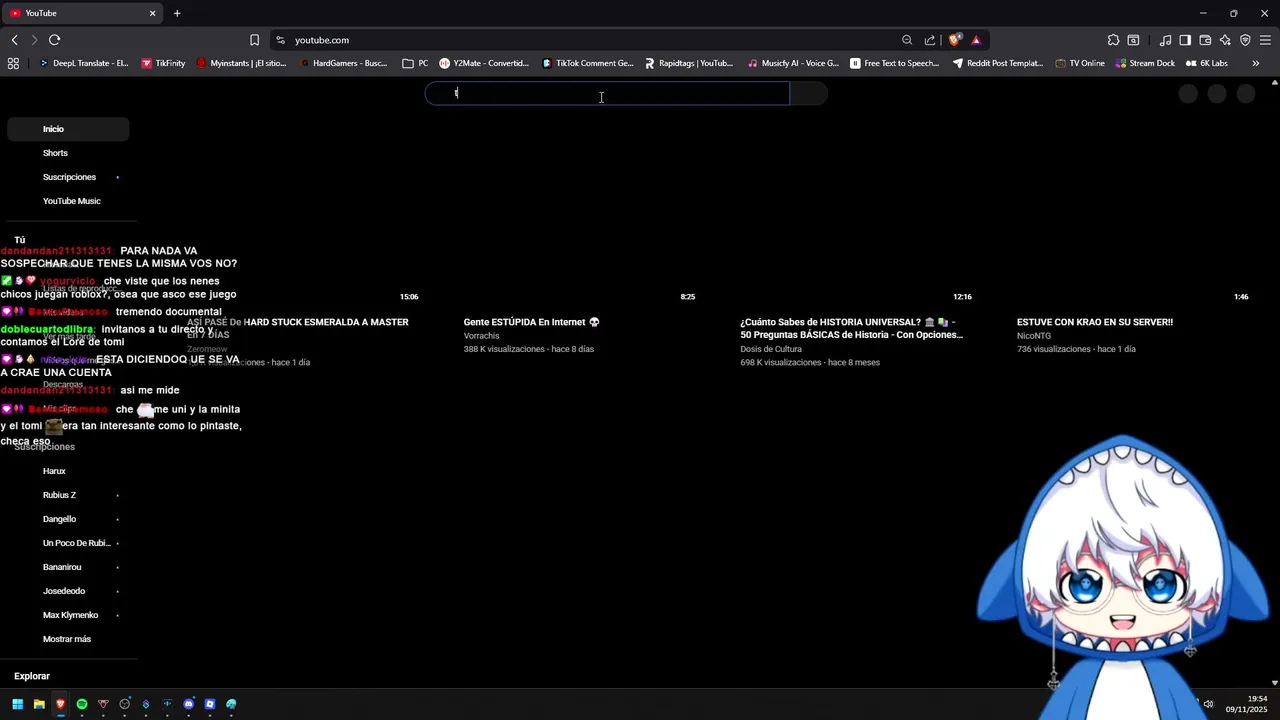
Task: Open video ESTUVE CON KRAO EN SU SERVER
Action: pos(1095,322)
